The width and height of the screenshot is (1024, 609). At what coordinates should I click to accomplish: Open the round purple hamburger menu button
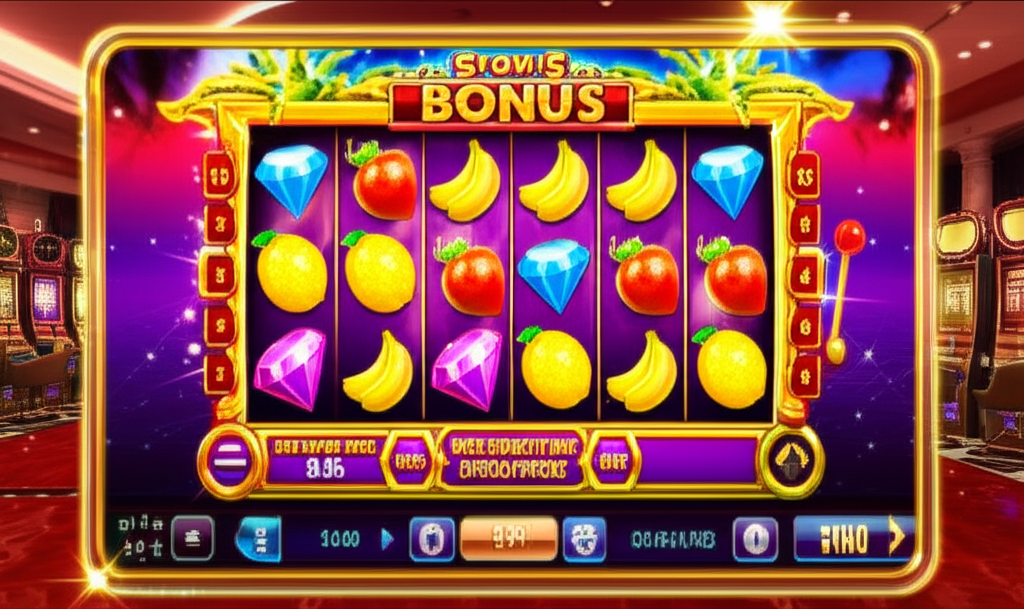tap(230, 461)
